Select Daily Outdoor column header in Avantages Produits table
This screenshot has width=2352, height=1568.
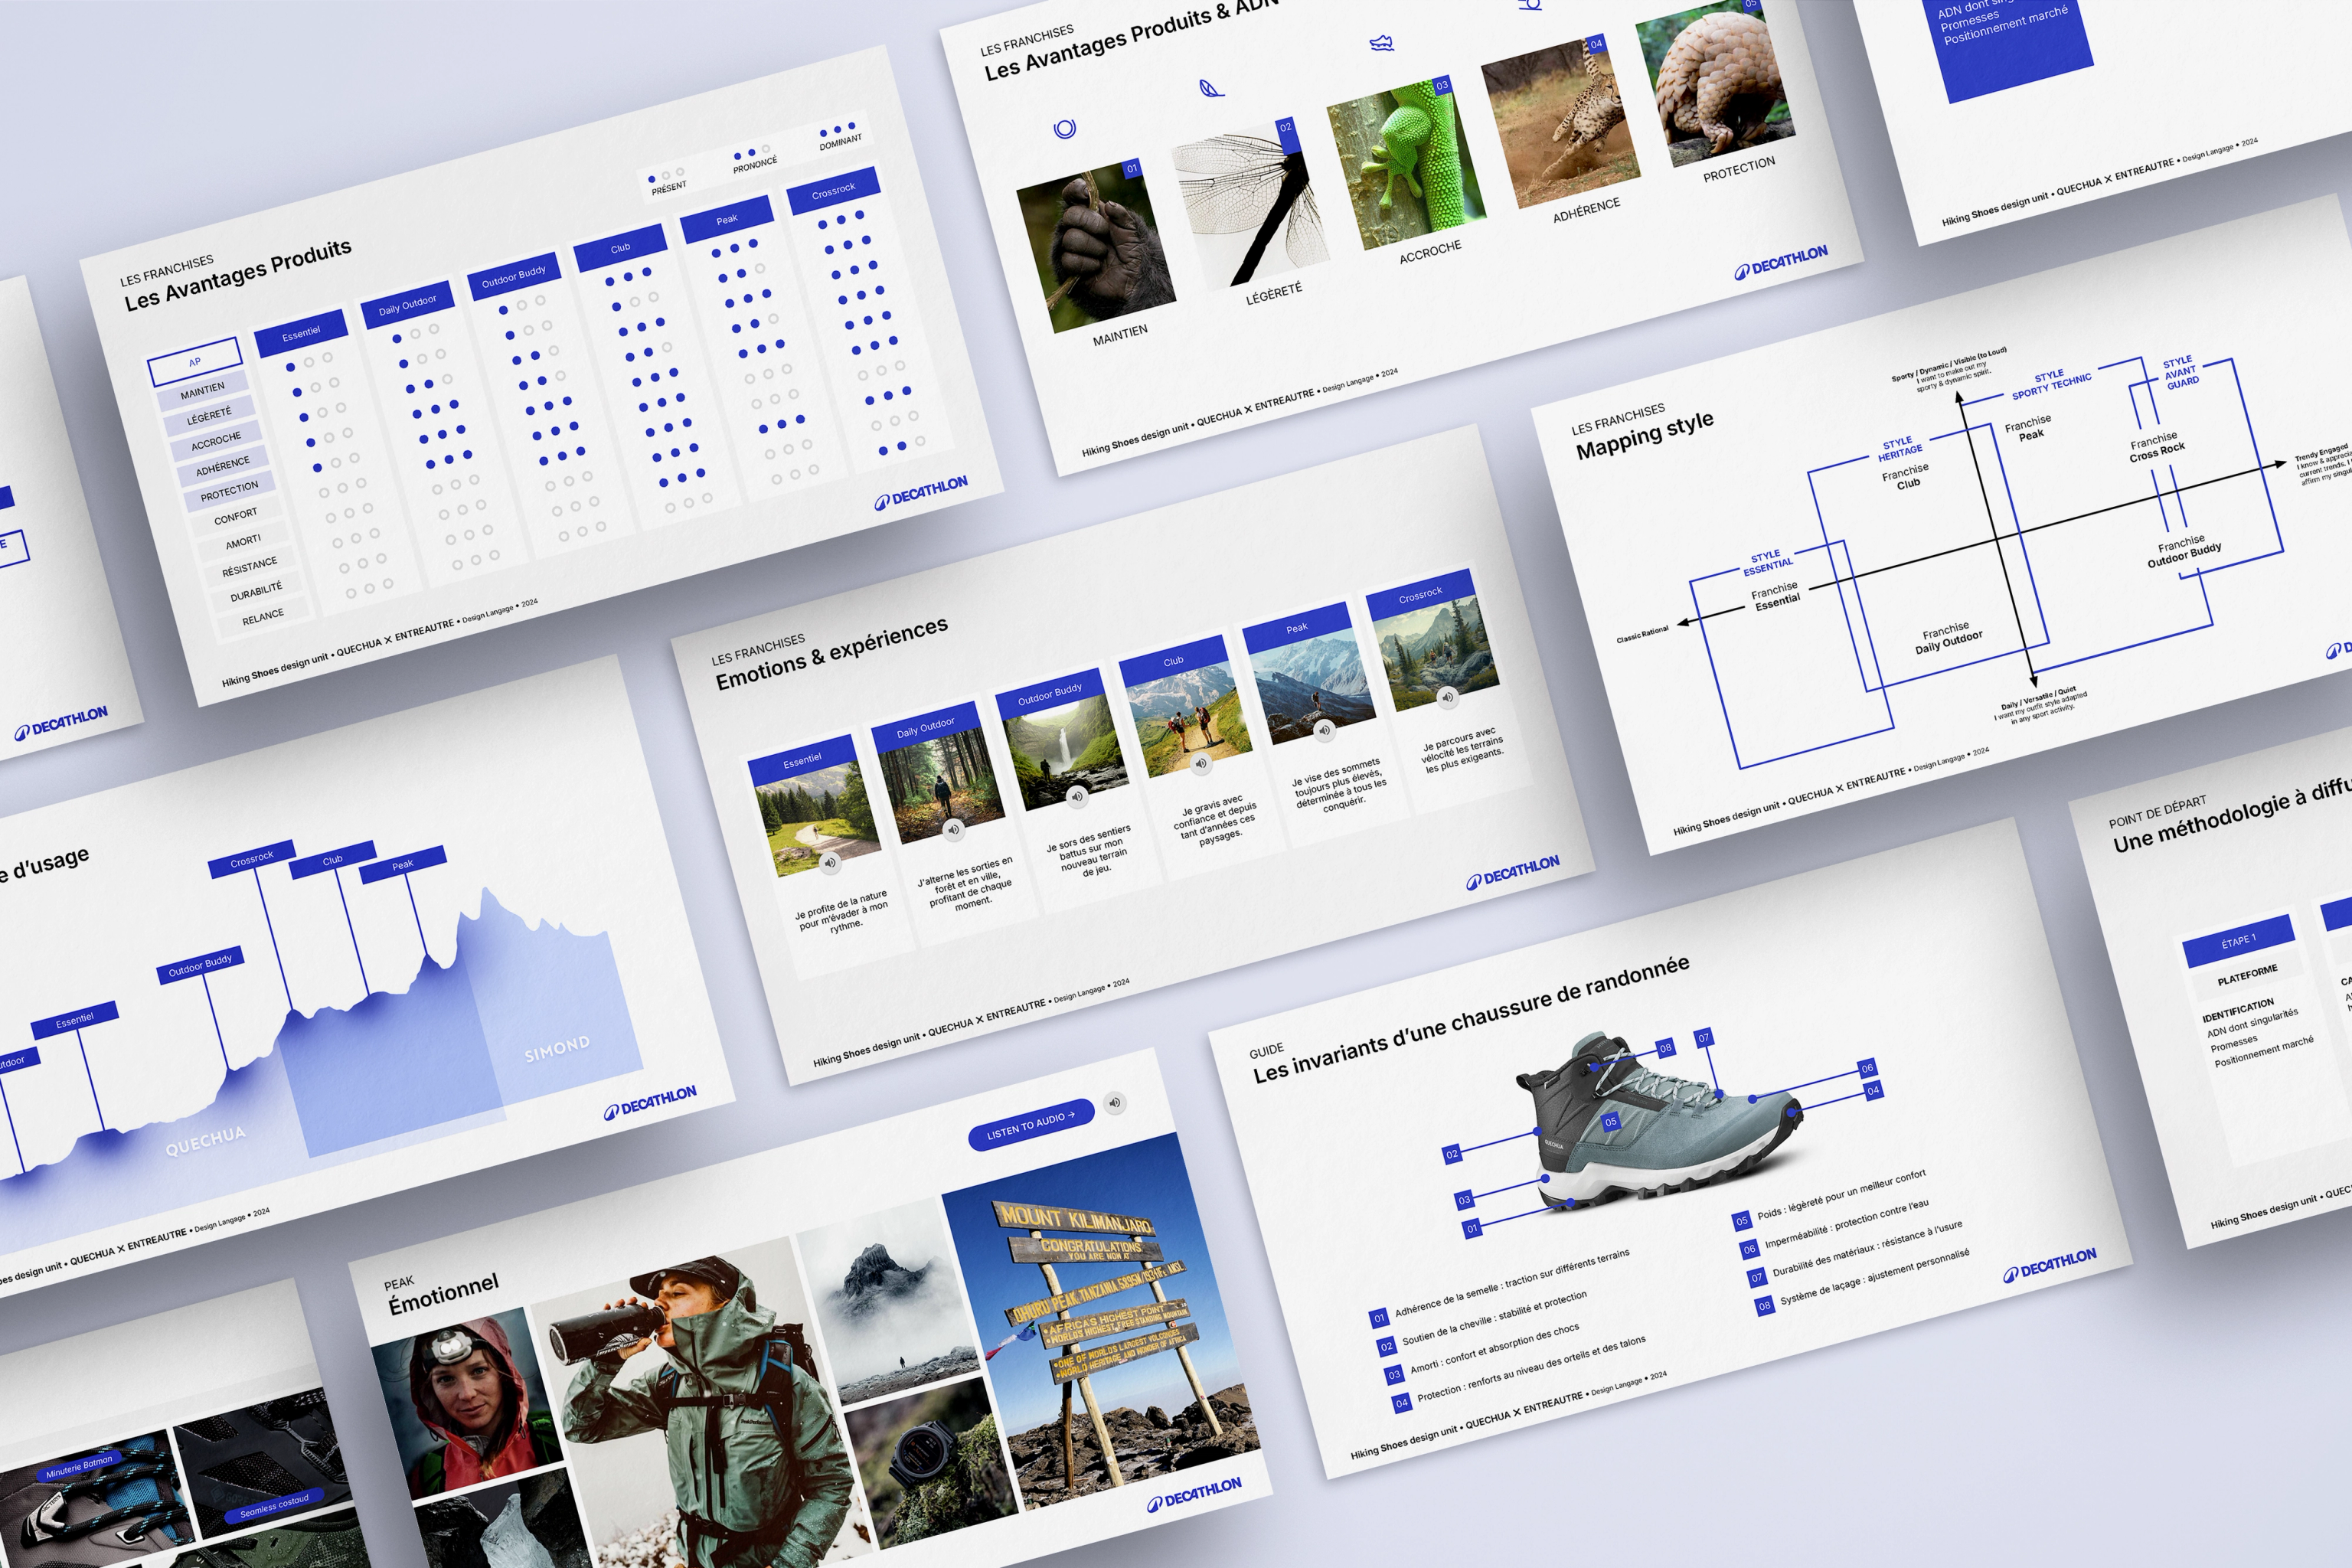[407, 305]
